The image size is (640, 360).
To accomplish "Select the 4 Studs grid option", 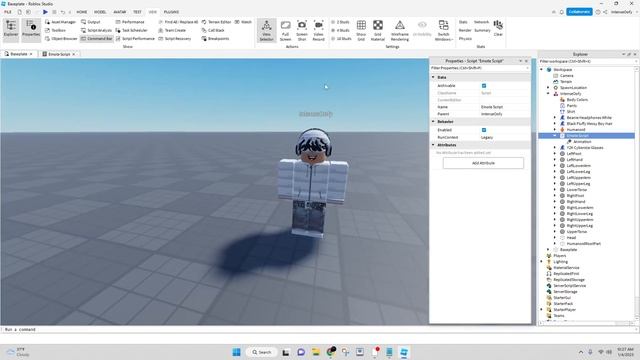I will click(340, 30).
